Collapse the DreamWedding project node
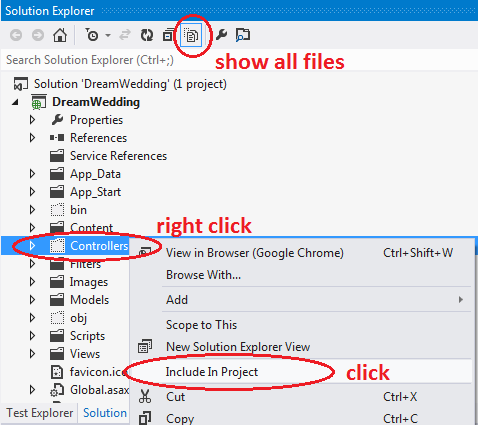The image size is (478, 425). 15,102
